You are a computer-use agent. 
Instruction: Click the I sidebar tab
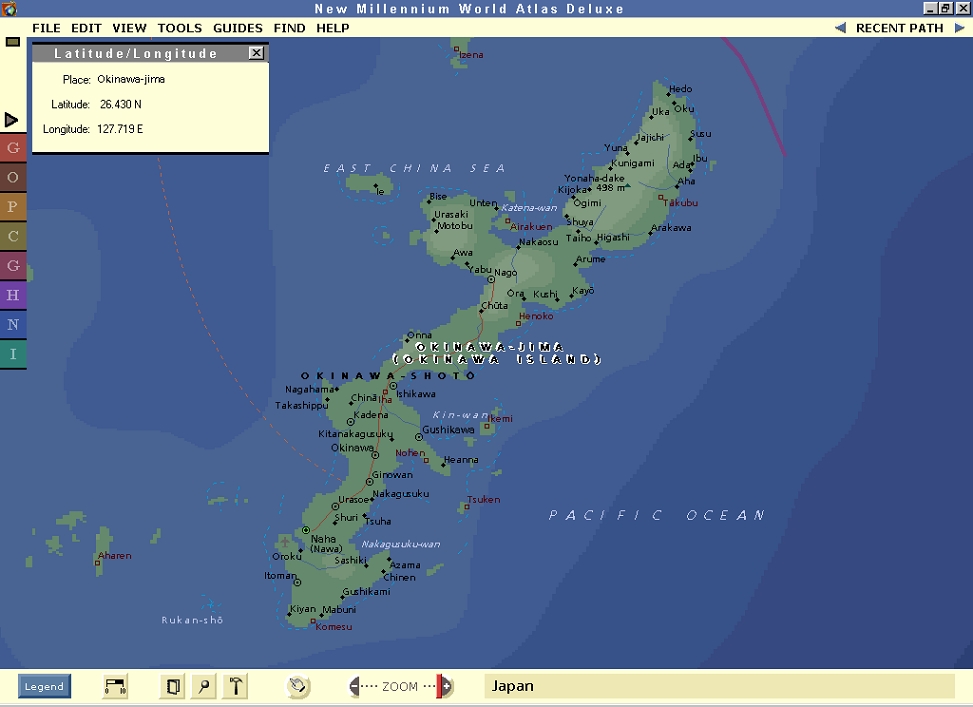tap(13, 354)
